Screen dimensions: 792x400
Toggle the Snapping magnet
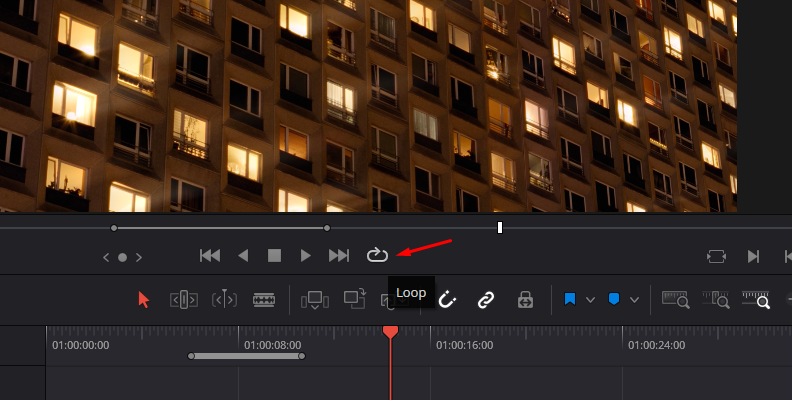(x=447, y=300)
